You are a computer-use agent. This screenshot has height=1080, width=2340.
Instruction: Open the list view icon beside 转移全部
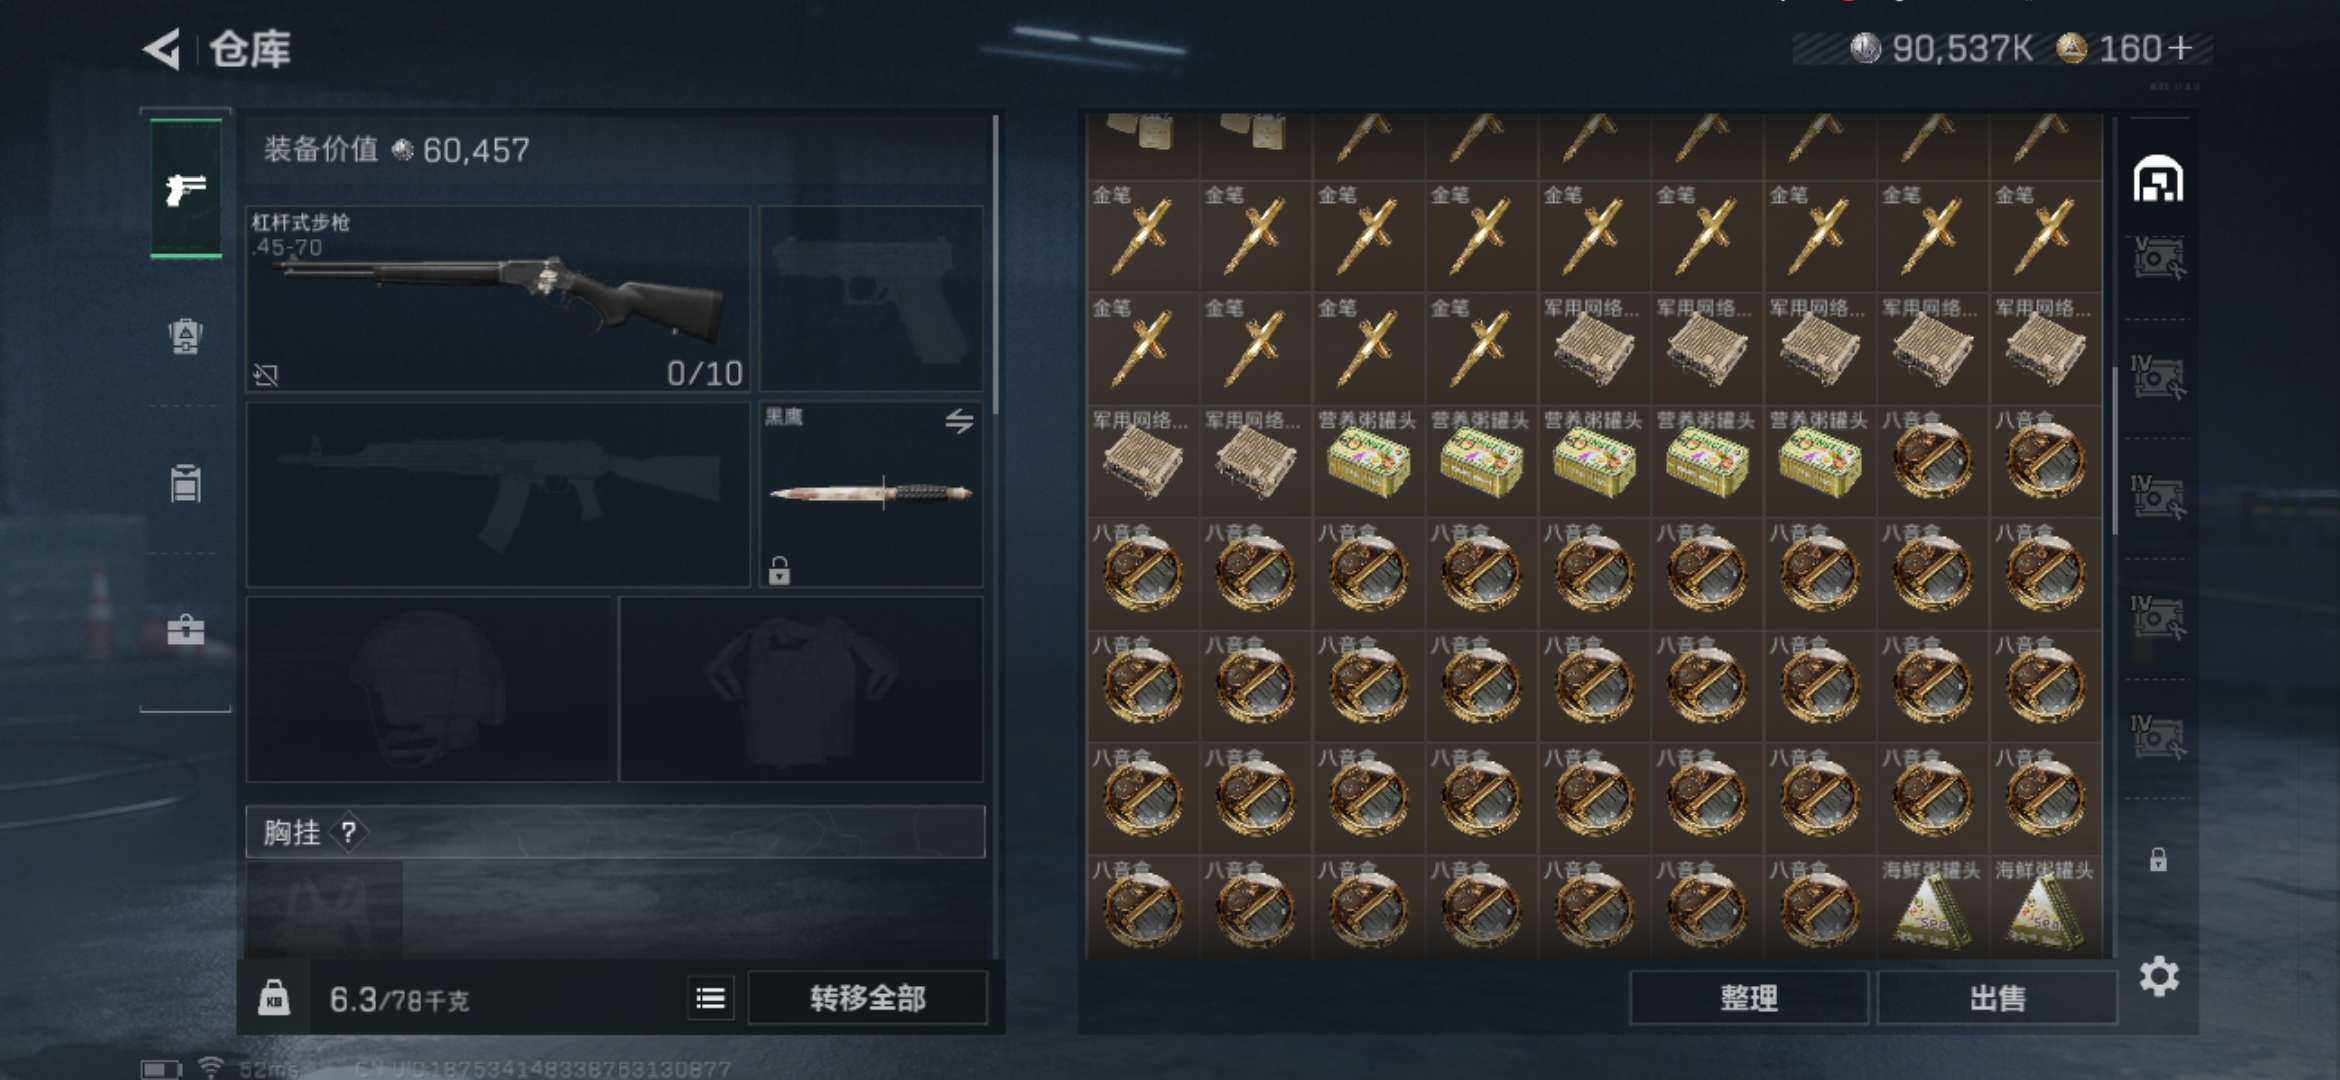point(711,998)
